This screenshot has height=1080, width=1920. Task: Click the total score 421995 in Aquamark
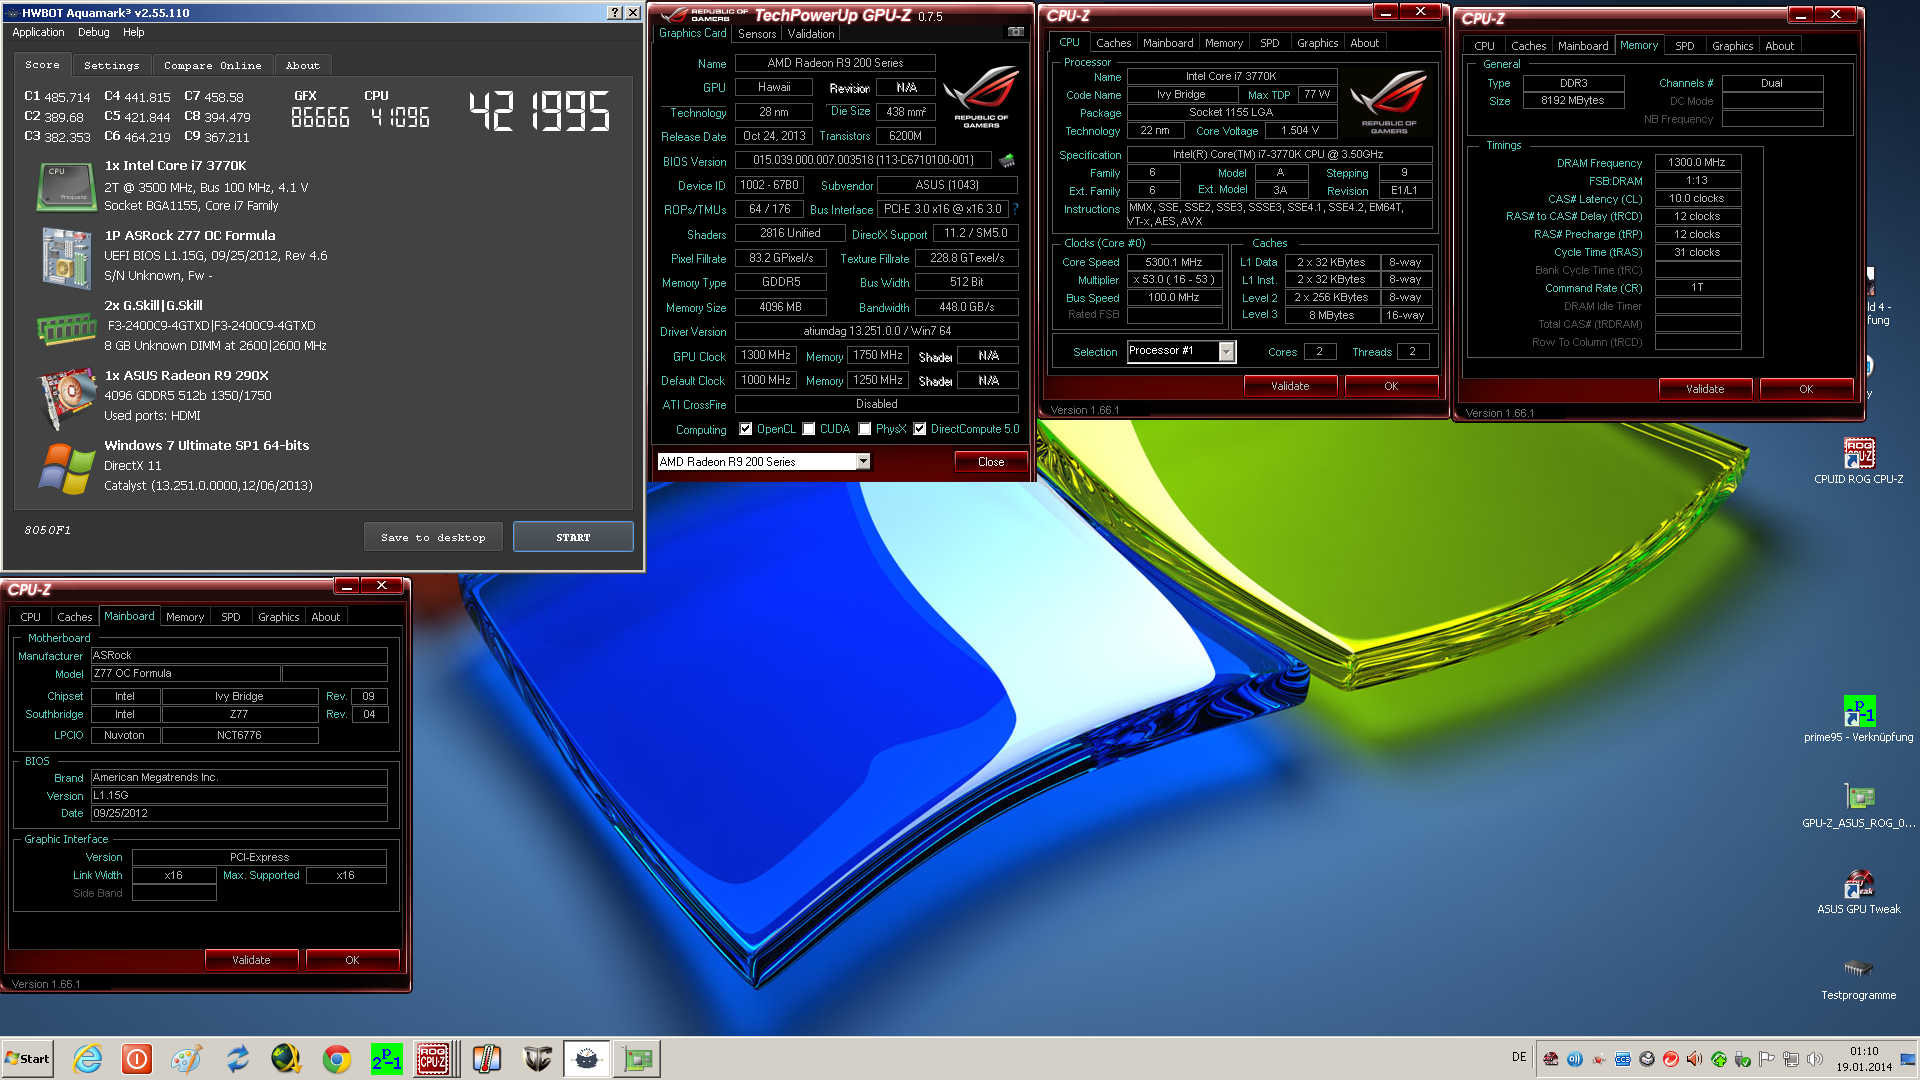pos(540,111)
